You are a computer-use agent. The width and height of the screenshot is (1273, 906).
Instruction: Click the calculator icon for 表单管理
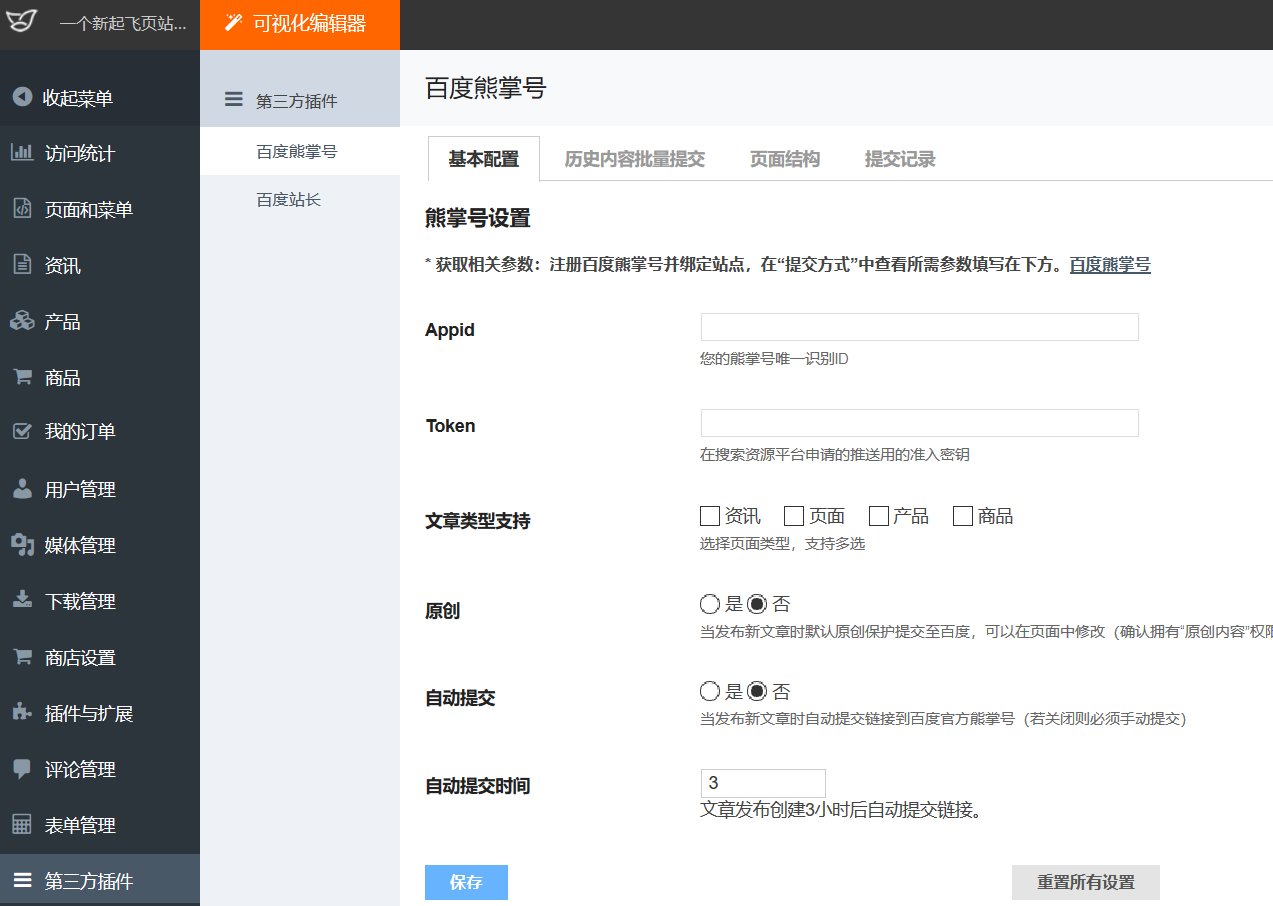[x=21, y=825]
